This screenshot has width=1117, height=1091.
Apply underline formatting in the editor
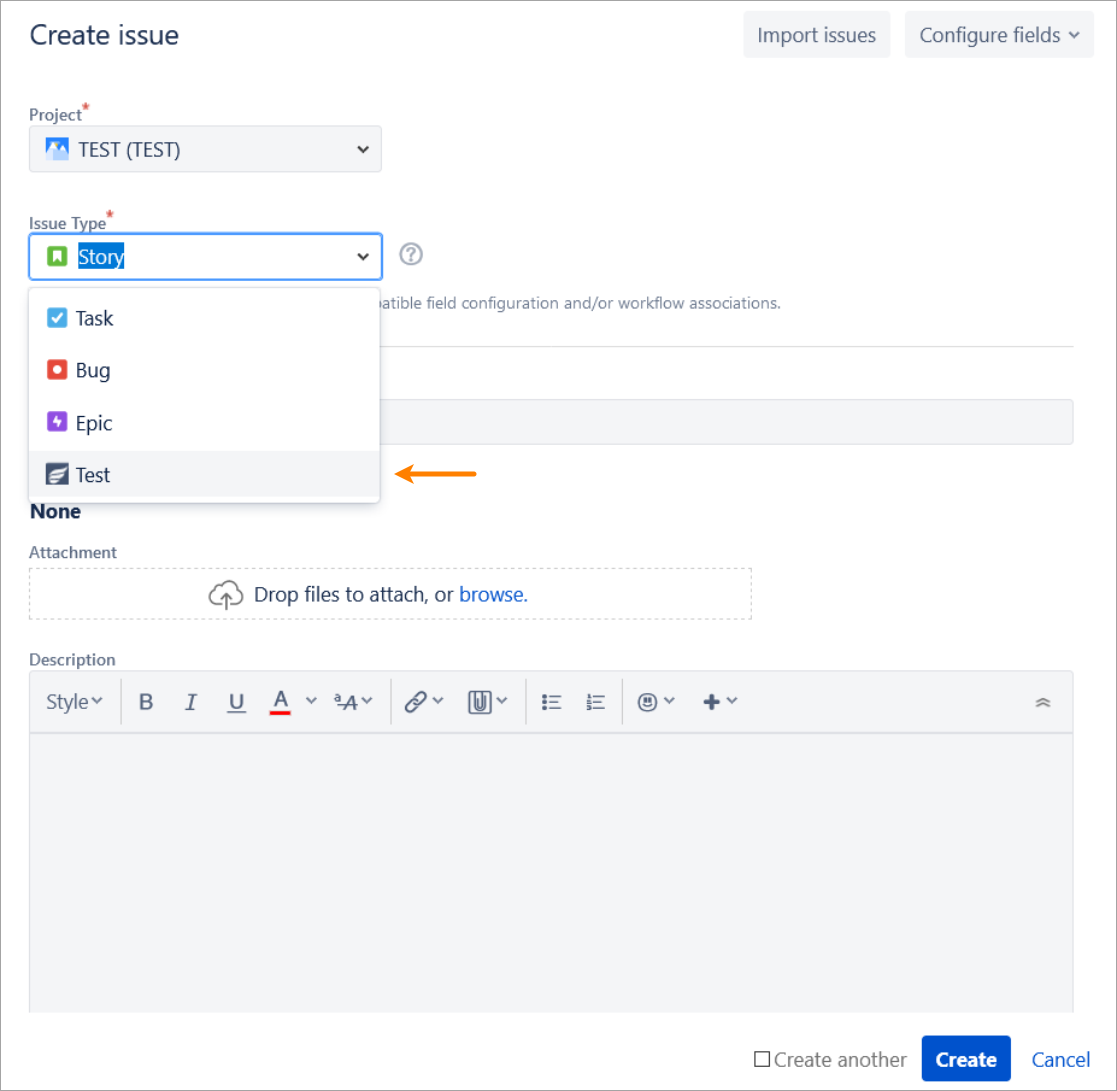[x=236, y=701]
